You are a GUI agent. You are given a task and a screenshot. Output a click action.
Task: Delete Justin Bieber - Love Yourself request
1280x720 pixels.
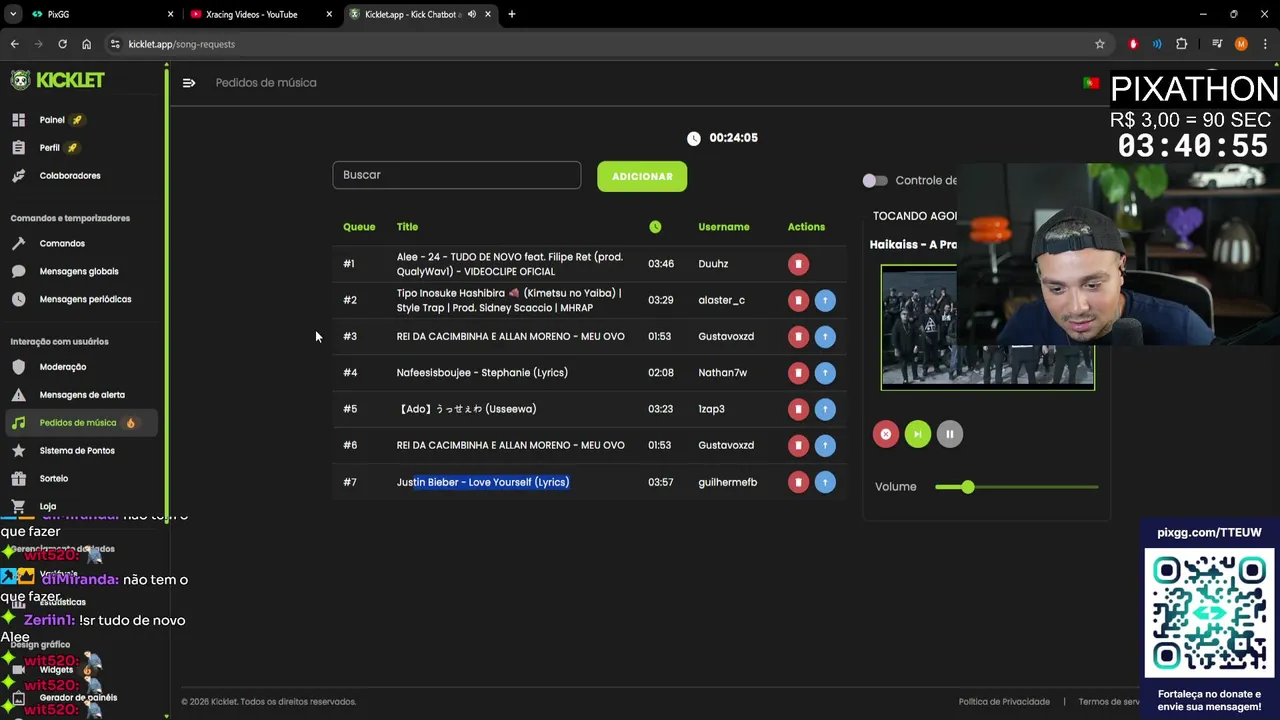click(x=798, y=482)
